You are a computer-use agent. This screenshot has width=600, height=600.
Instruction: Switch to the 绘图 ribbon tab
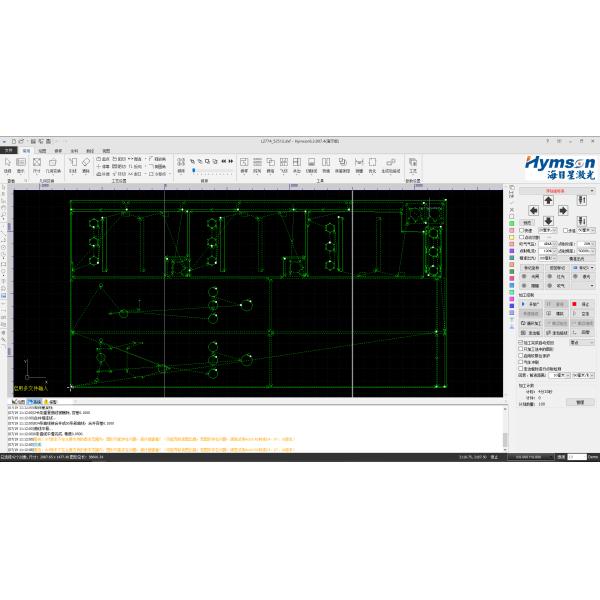[42, 150]
